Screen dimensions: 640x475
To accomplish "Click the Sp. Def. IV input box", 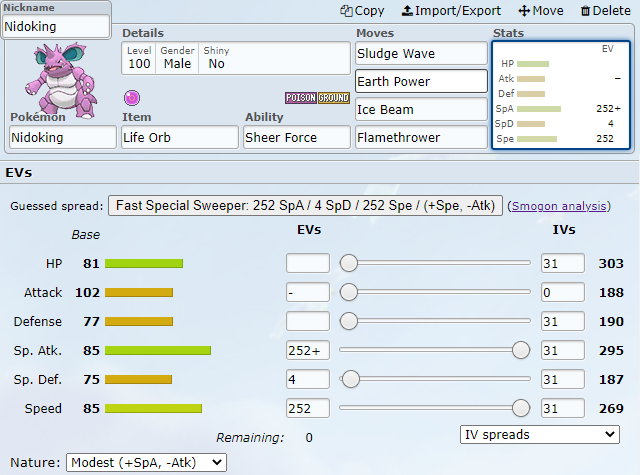I will [x=563, y=379].
